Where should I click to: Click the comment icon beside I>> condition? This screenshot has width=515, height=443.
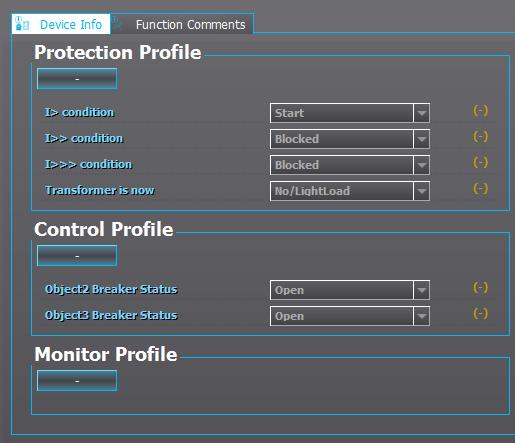(x=480, y=137)
